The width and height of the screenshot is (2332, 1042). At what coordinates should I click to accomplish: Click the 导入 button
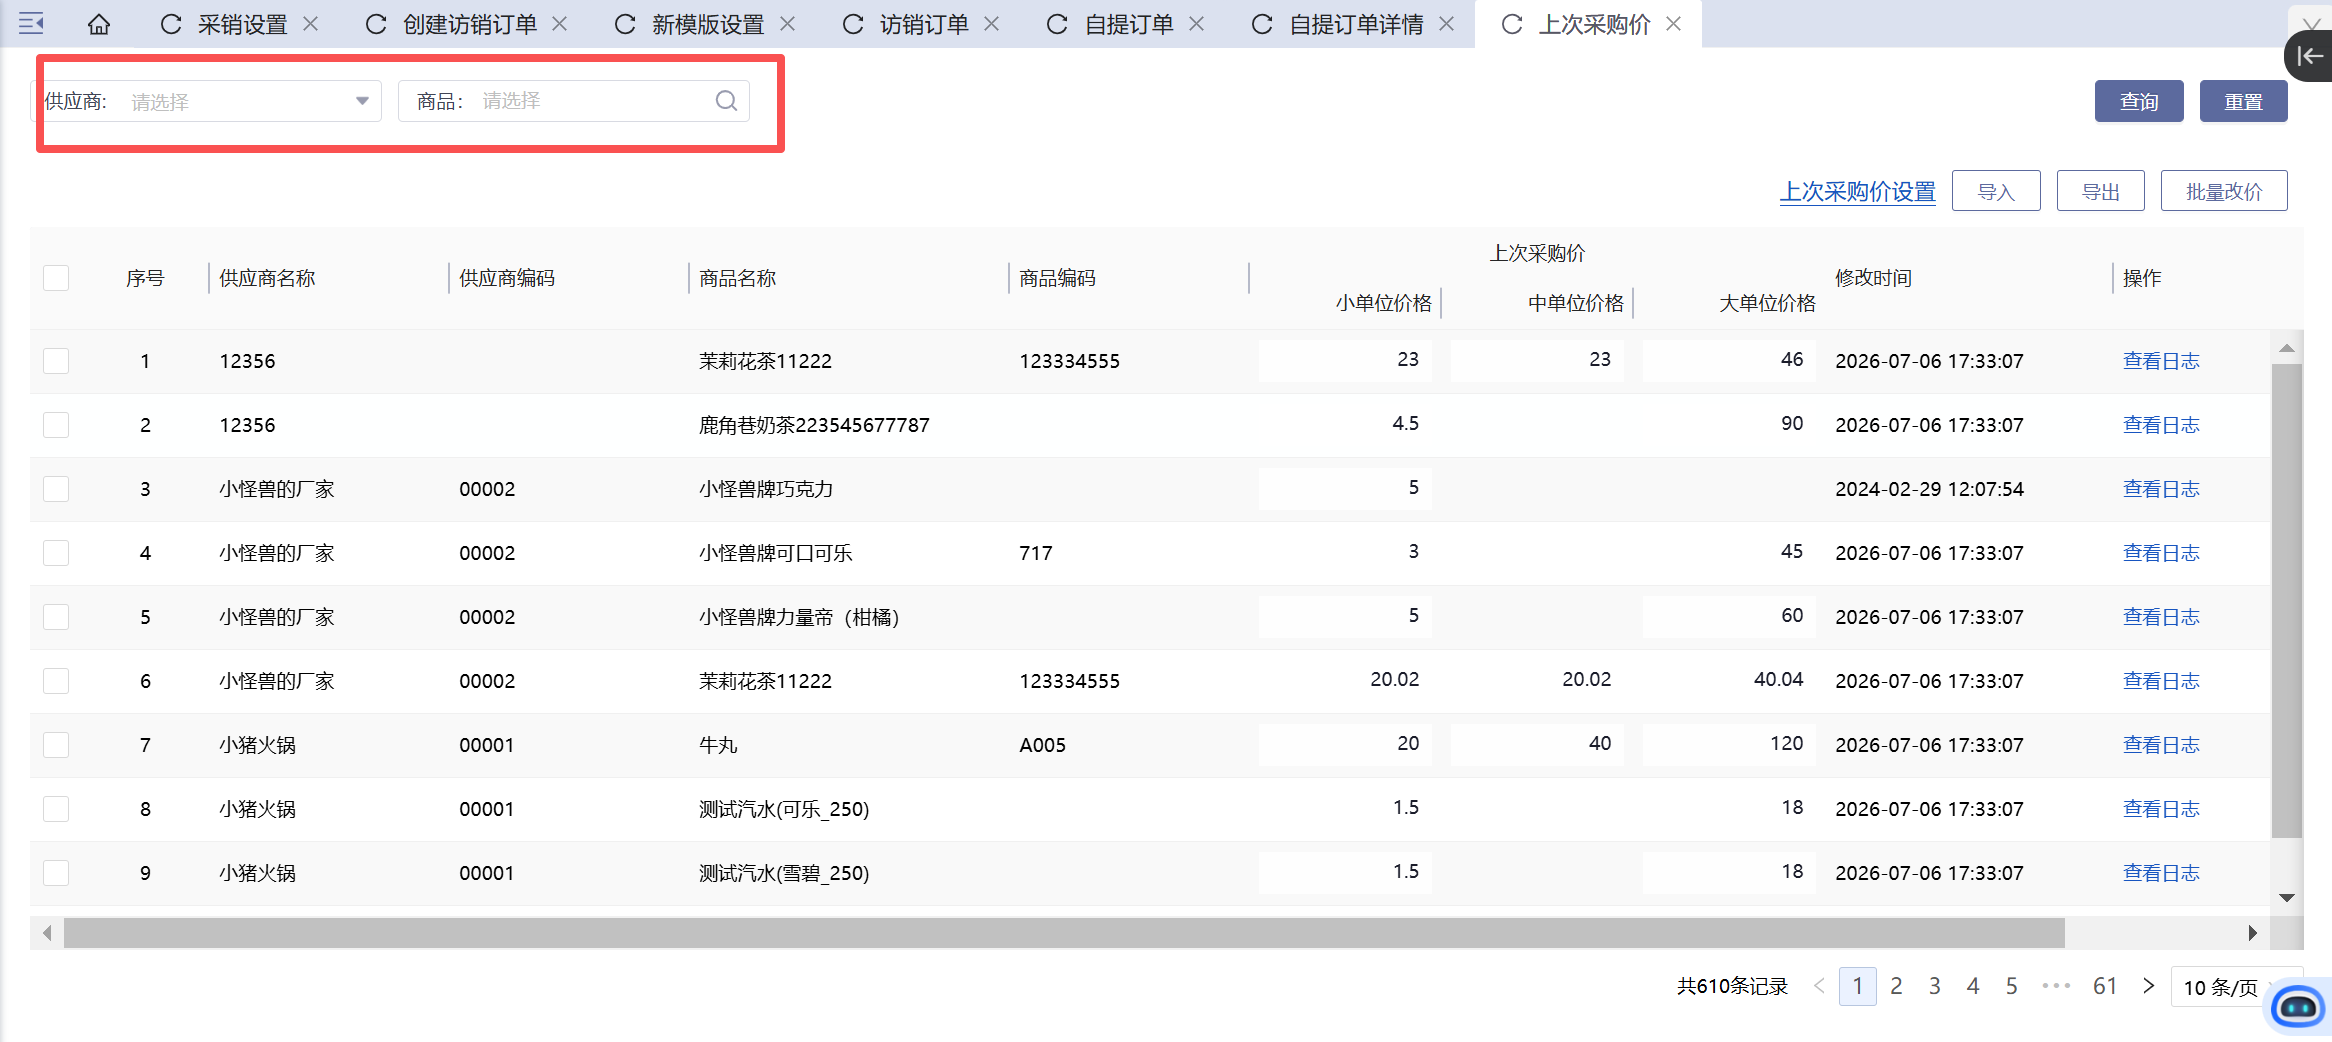[1996, 191]
